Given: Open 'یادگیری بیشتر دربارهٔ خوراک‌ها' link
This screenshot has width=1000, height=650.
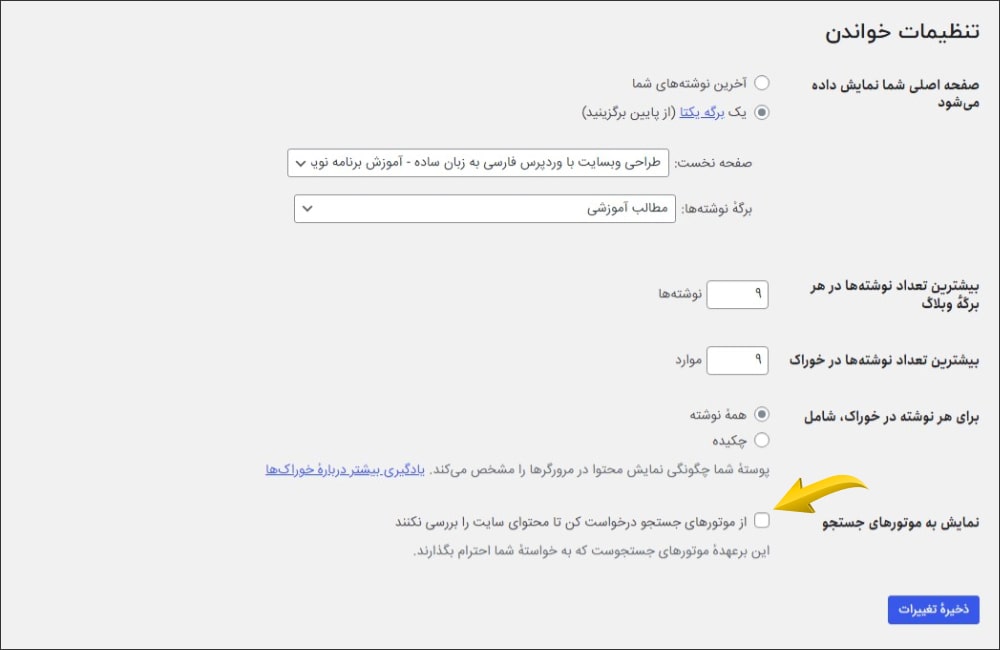Looking at the screenshot, I should 345,470.
